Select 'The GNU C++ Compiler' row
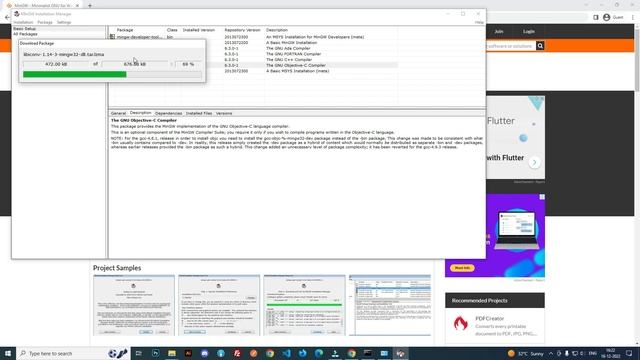The width and height of the screenshot is (640, 360). 289,60
